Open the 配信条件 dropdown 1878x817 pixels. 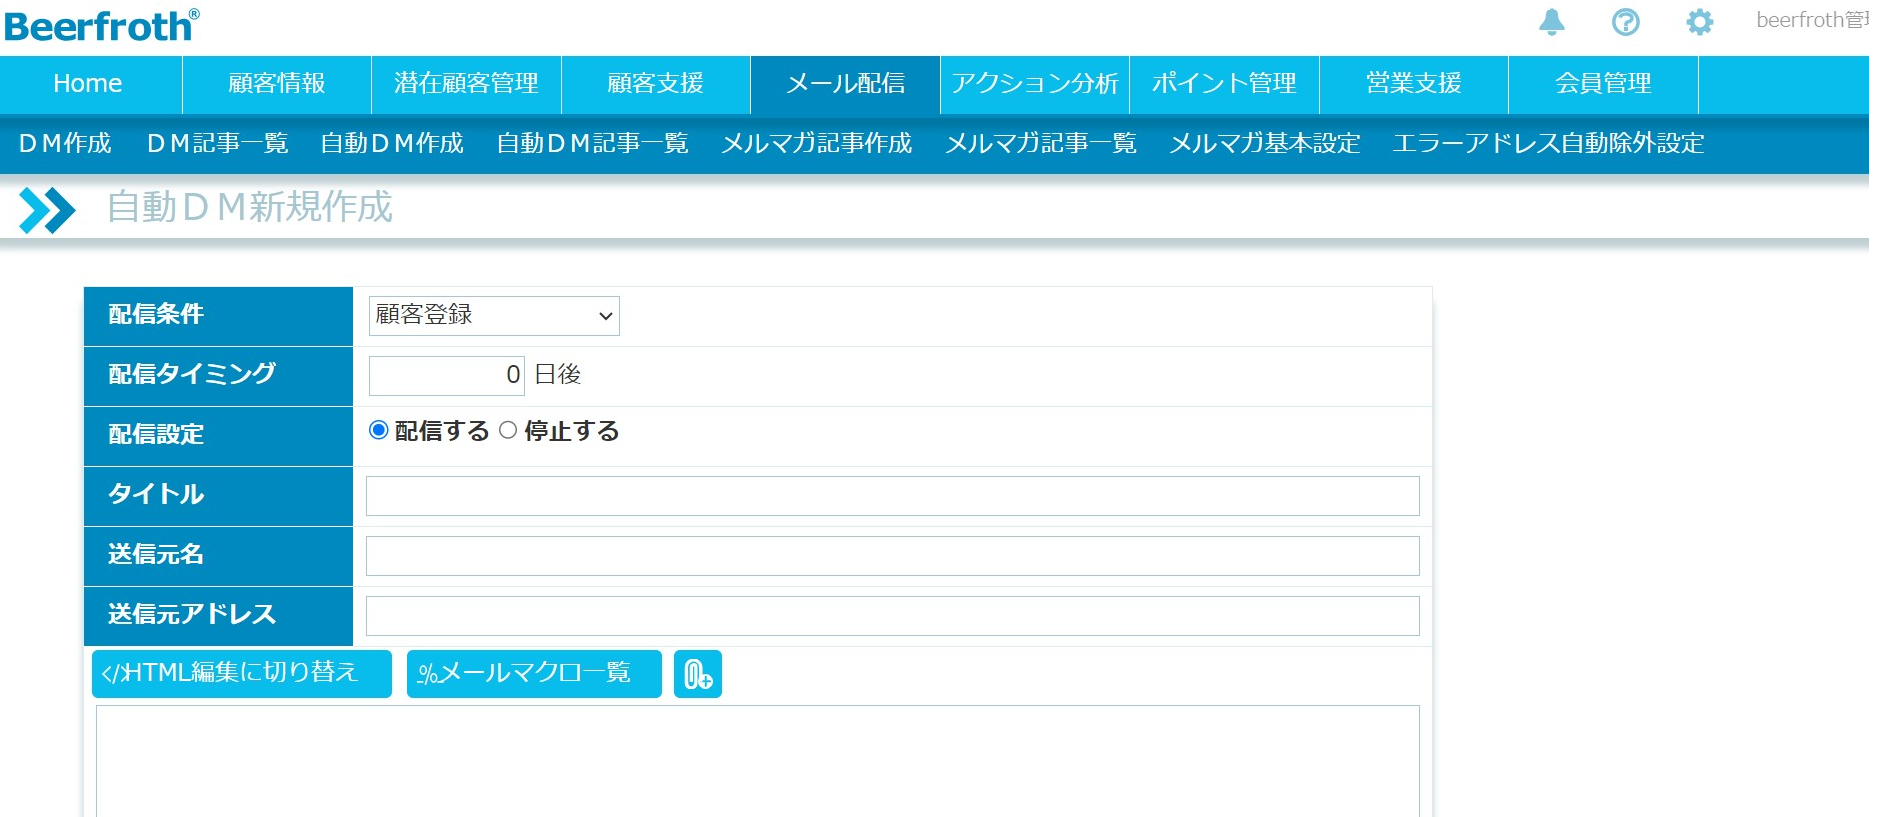click(494, 316)
